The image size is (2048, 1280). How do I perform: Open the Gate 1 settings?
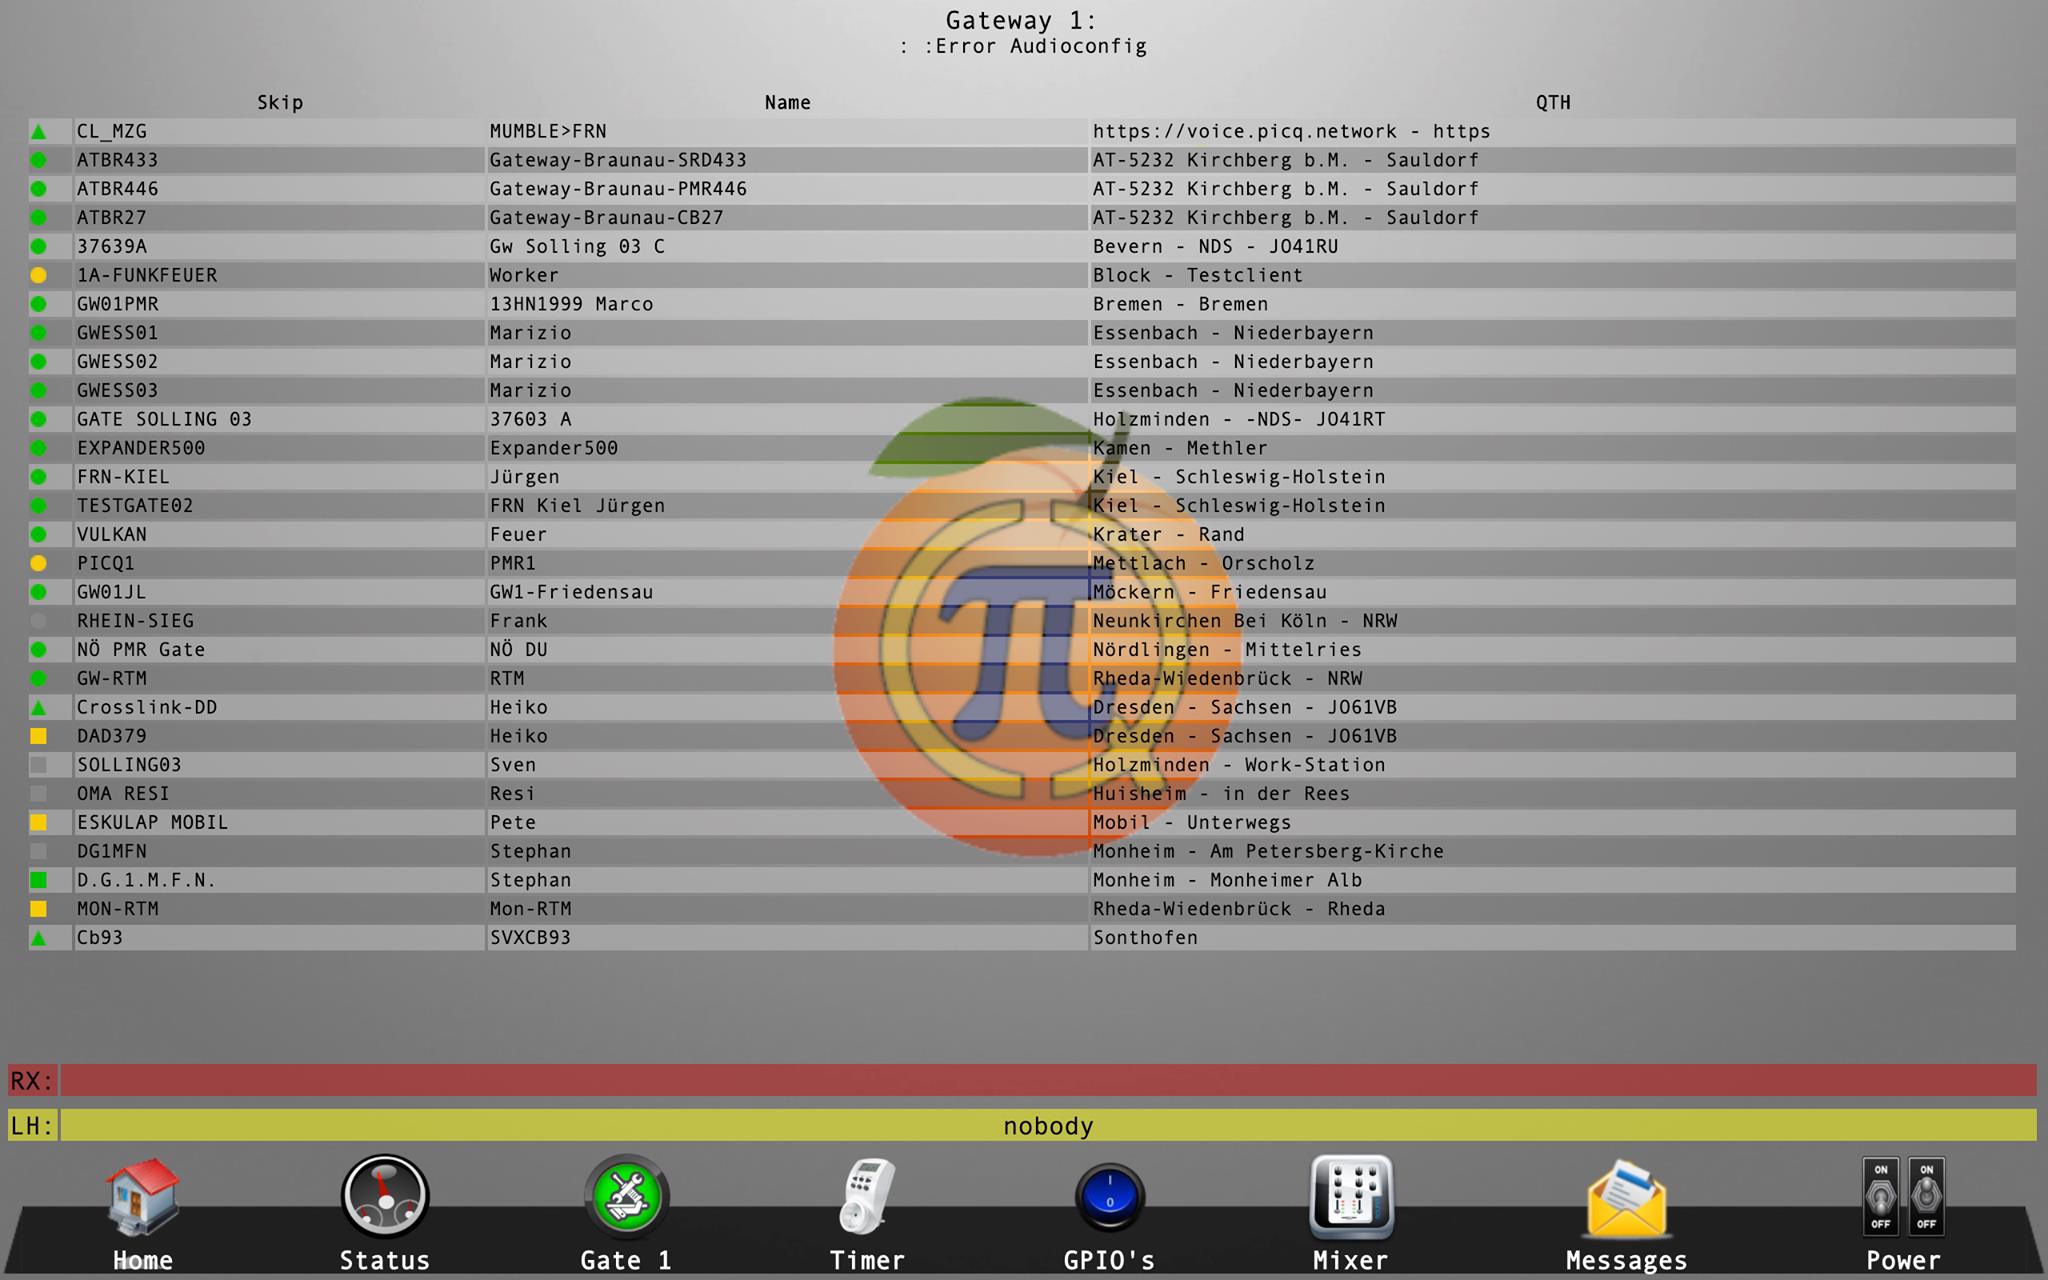[627, 1214]
